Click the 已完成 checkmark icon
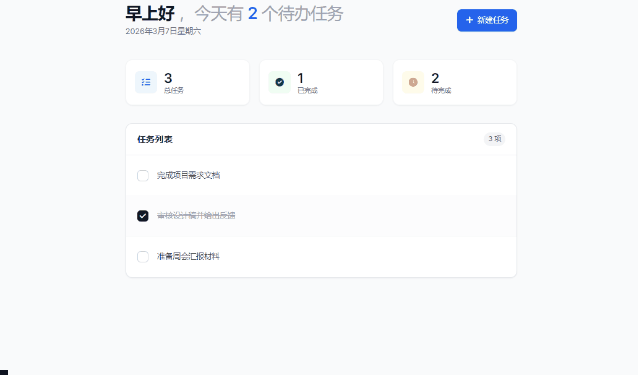The image size is (638, 375). coord(280,82)
